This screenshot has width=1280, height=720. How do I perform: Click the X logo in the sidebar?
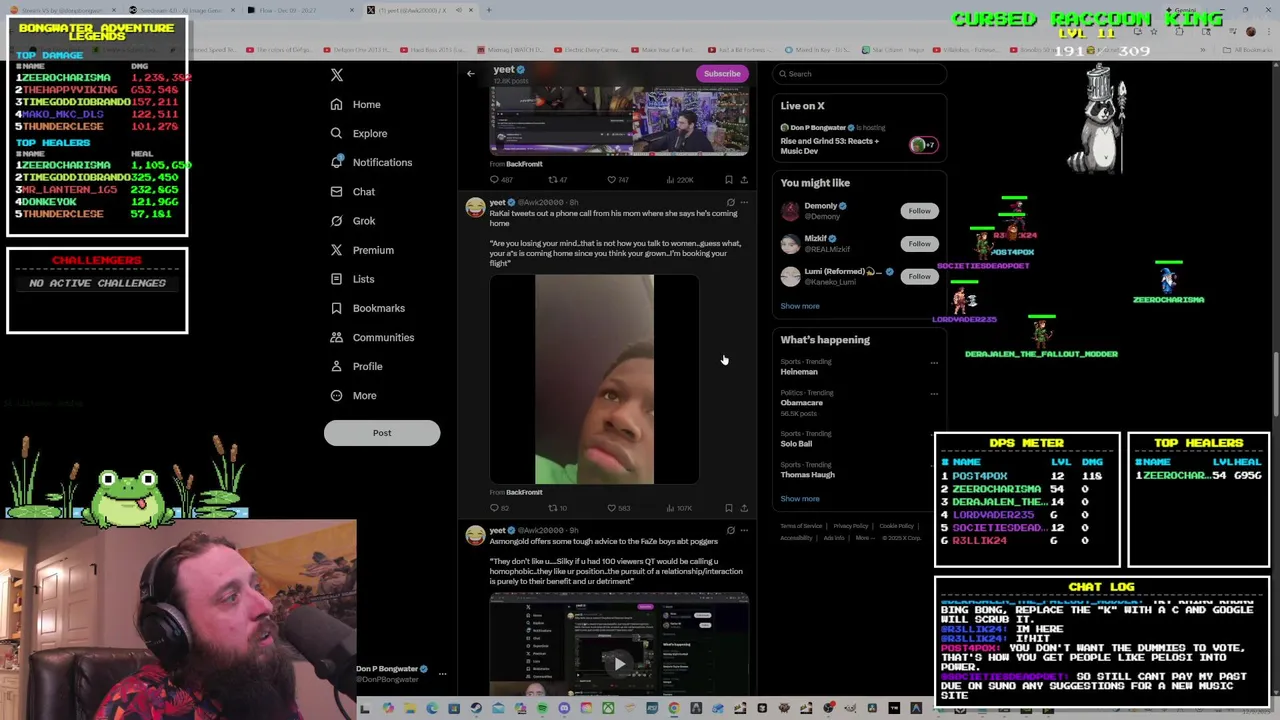tap(337, 75)
